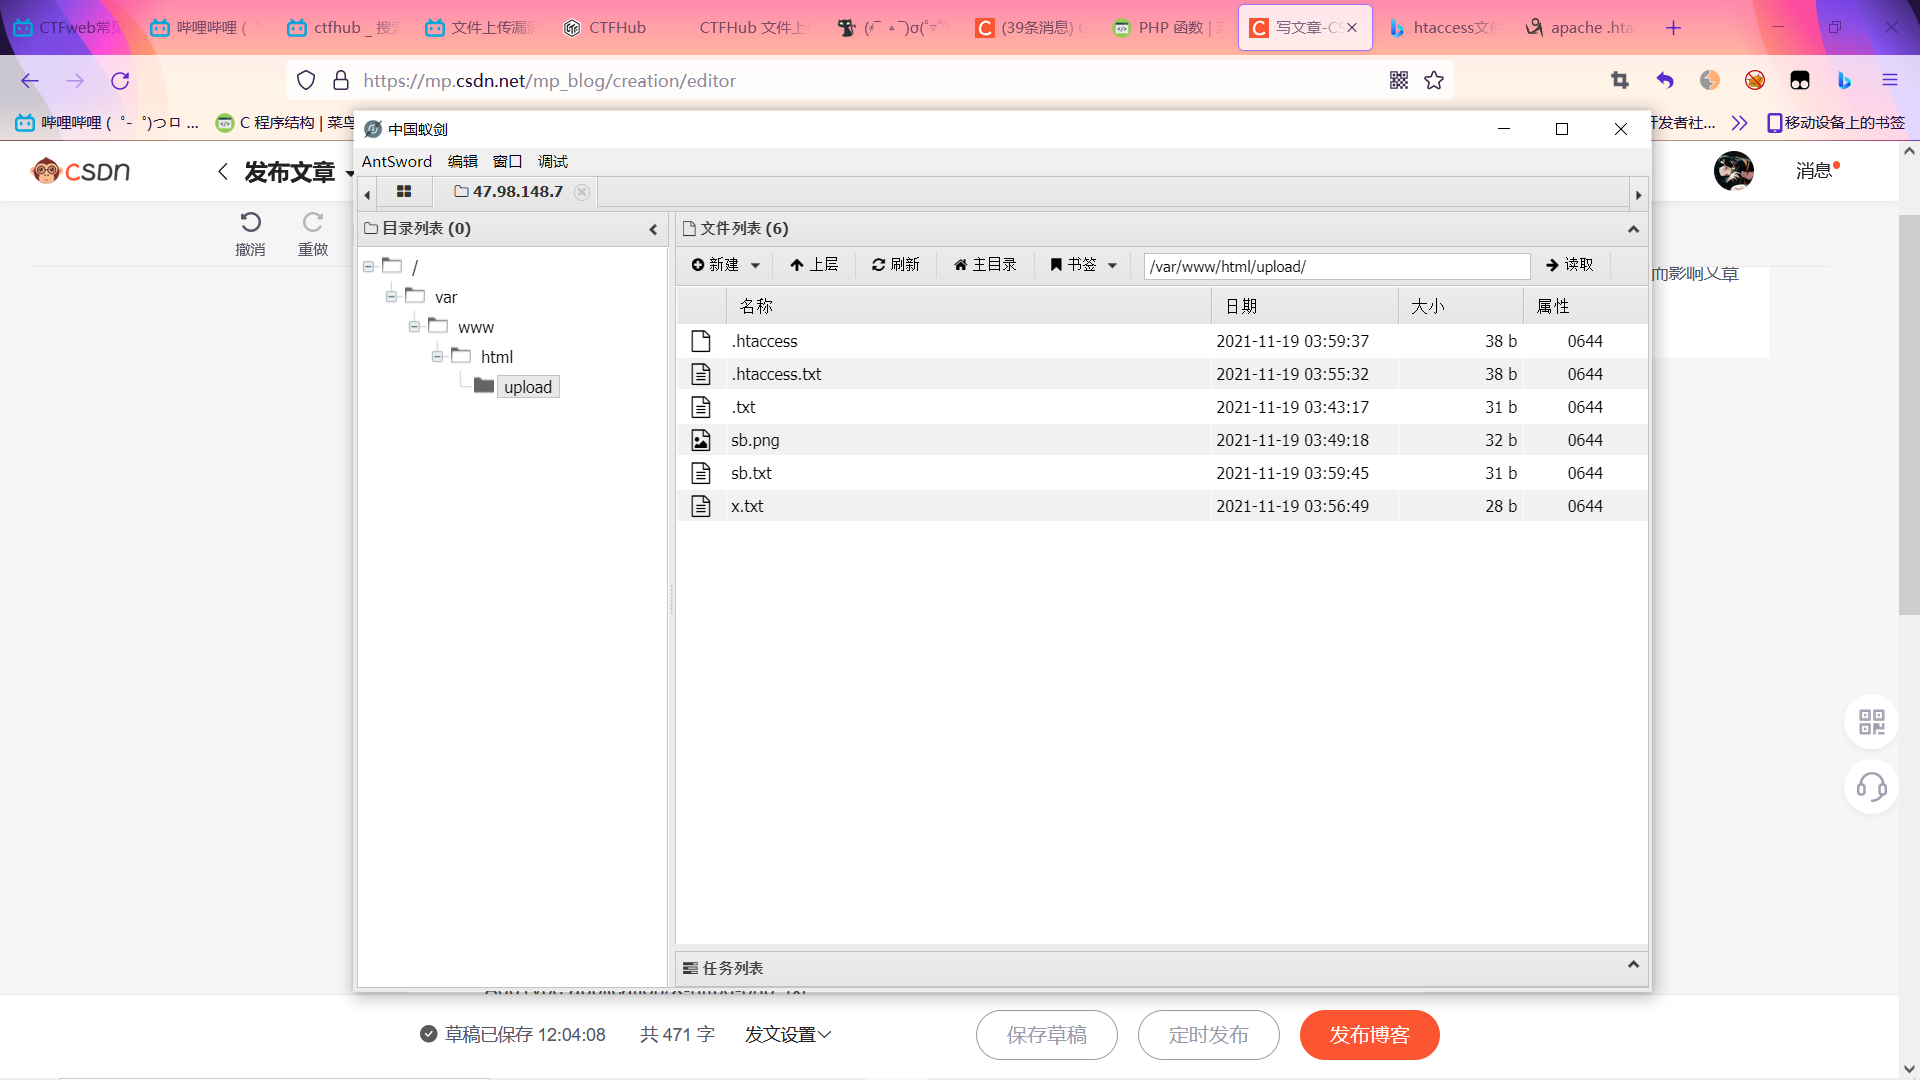Image resolution: width=1920 pixels, height=1080 pixels.
Task: Go up one level with 上层
Action: (813, 265)
